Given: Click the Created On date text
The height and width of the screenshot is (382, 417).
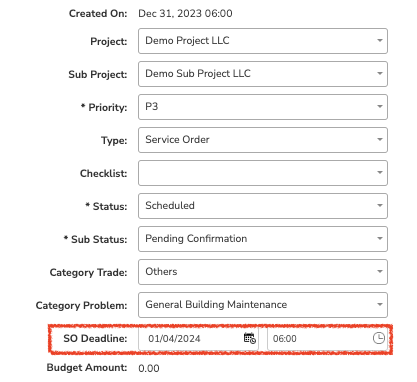Looking at the screenshot, I should 185,13.
